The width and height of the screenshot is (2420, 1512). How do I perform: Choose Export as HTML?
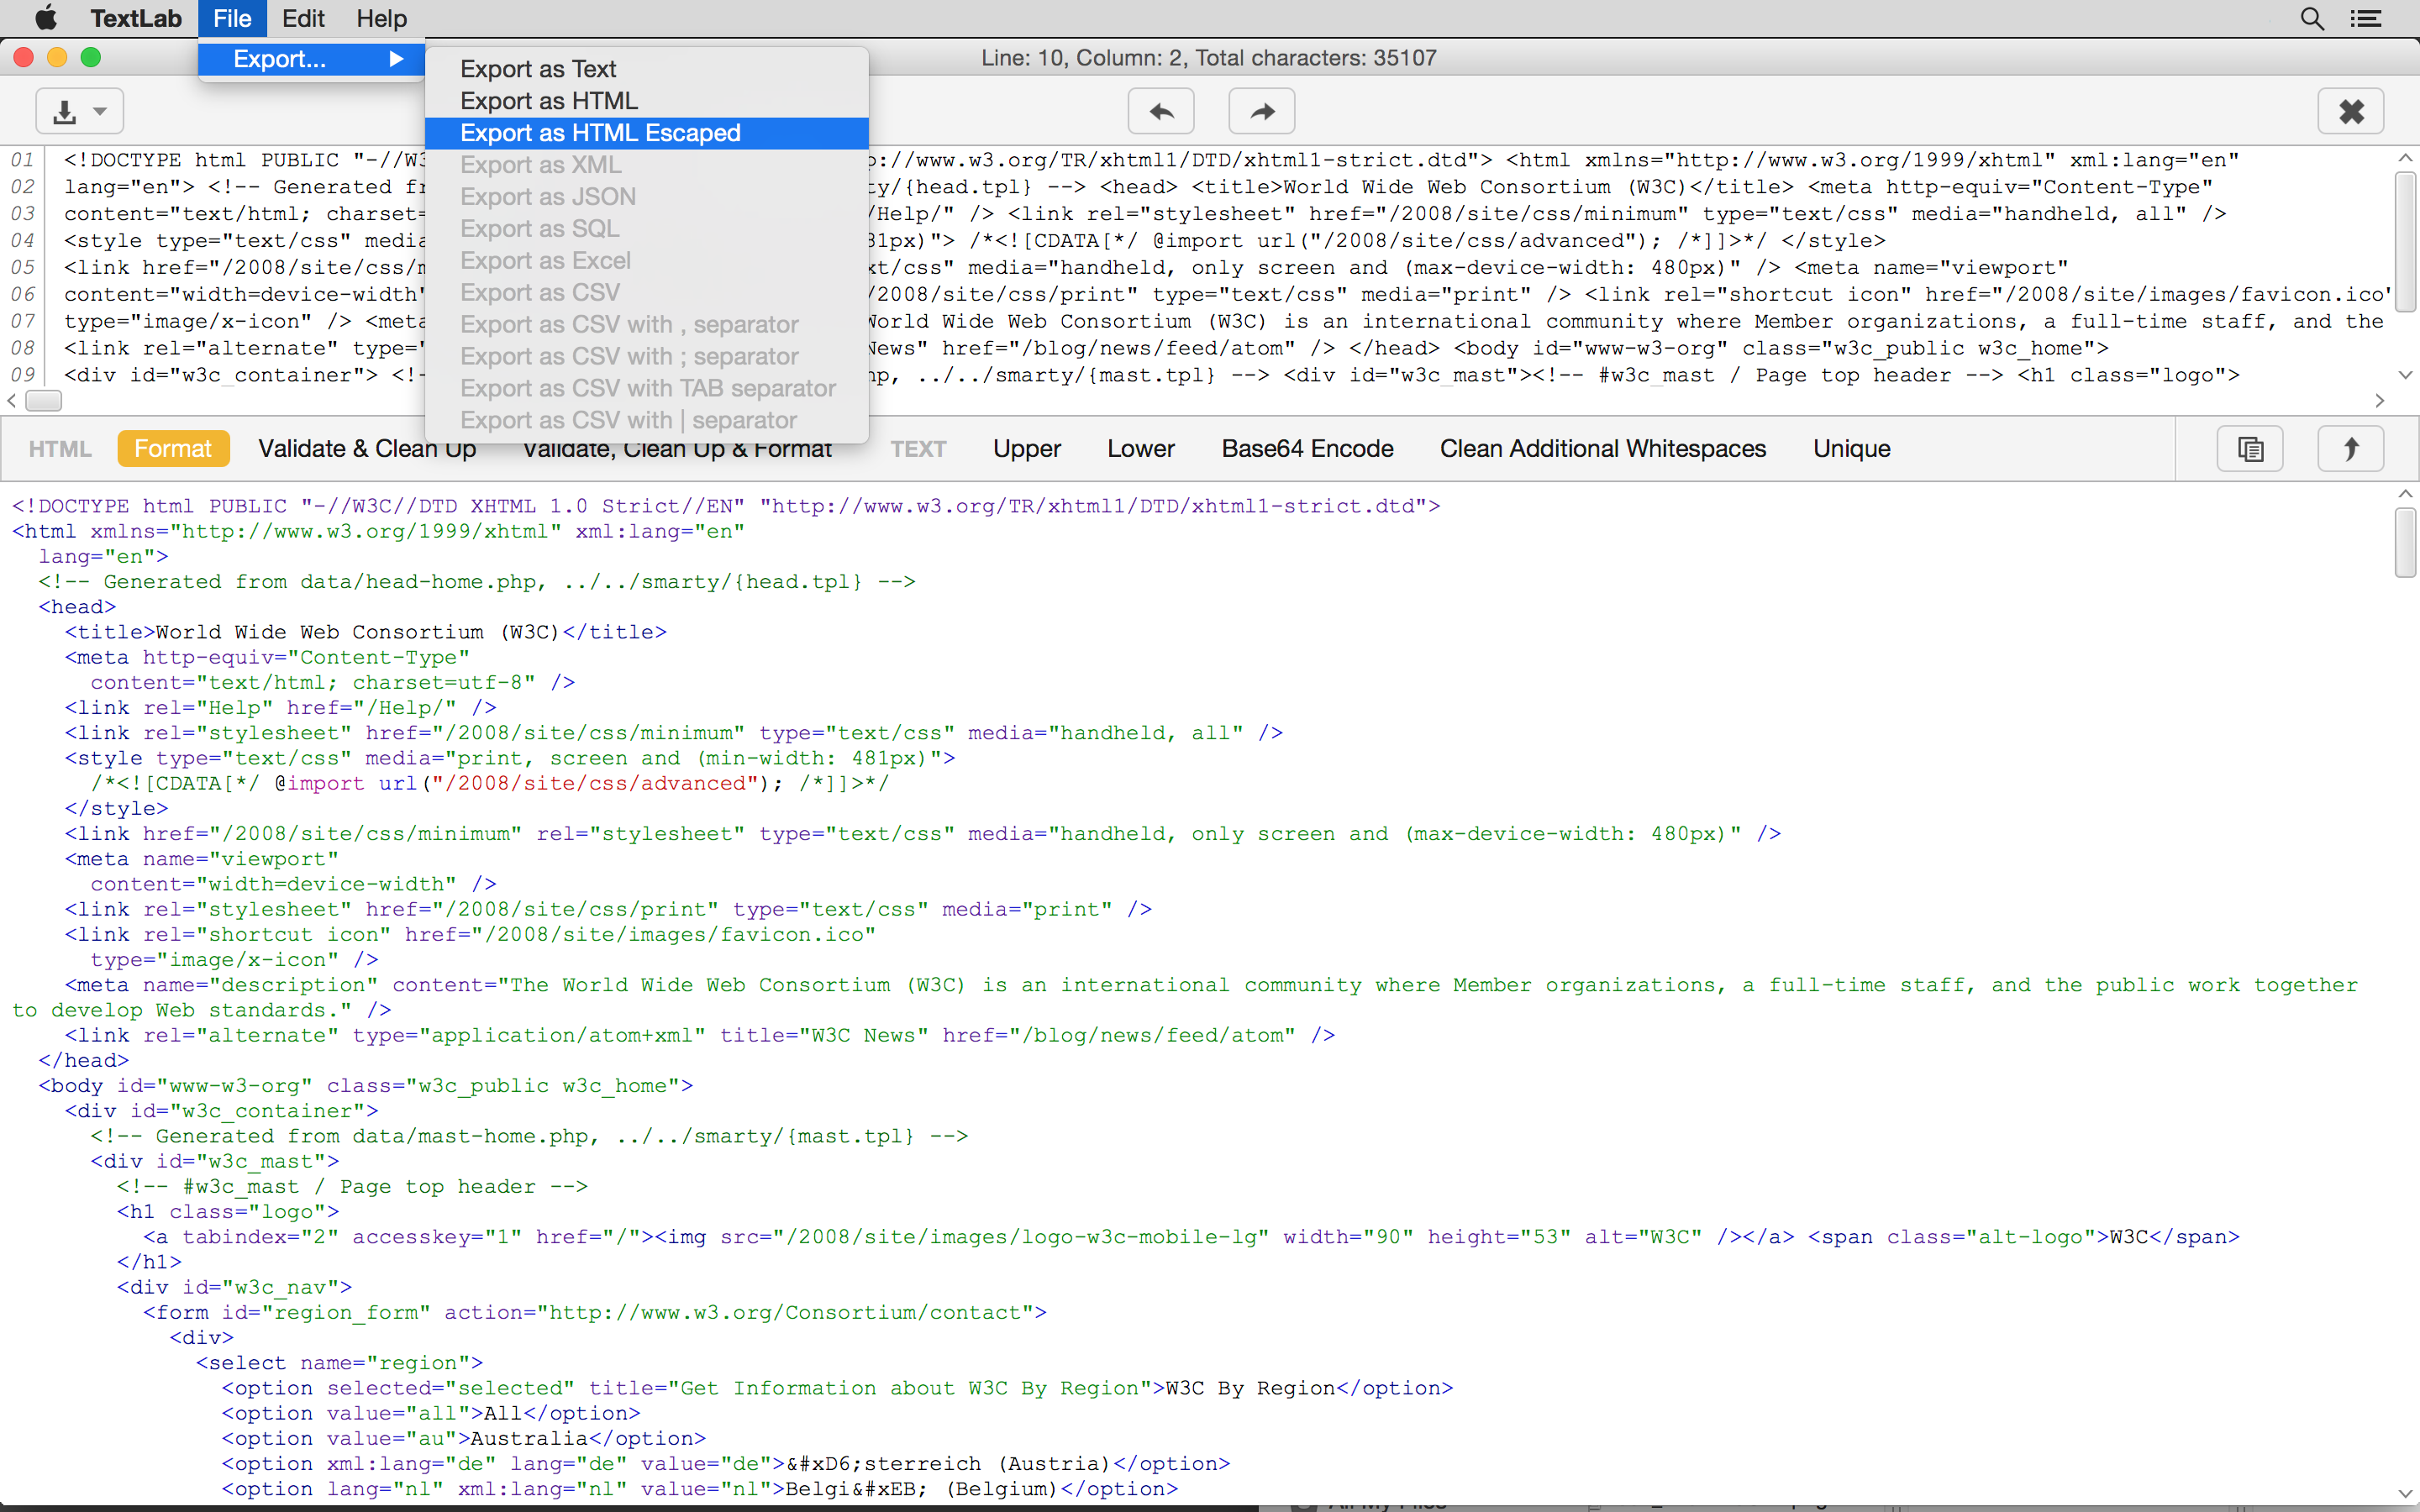[x=548, y=101]
